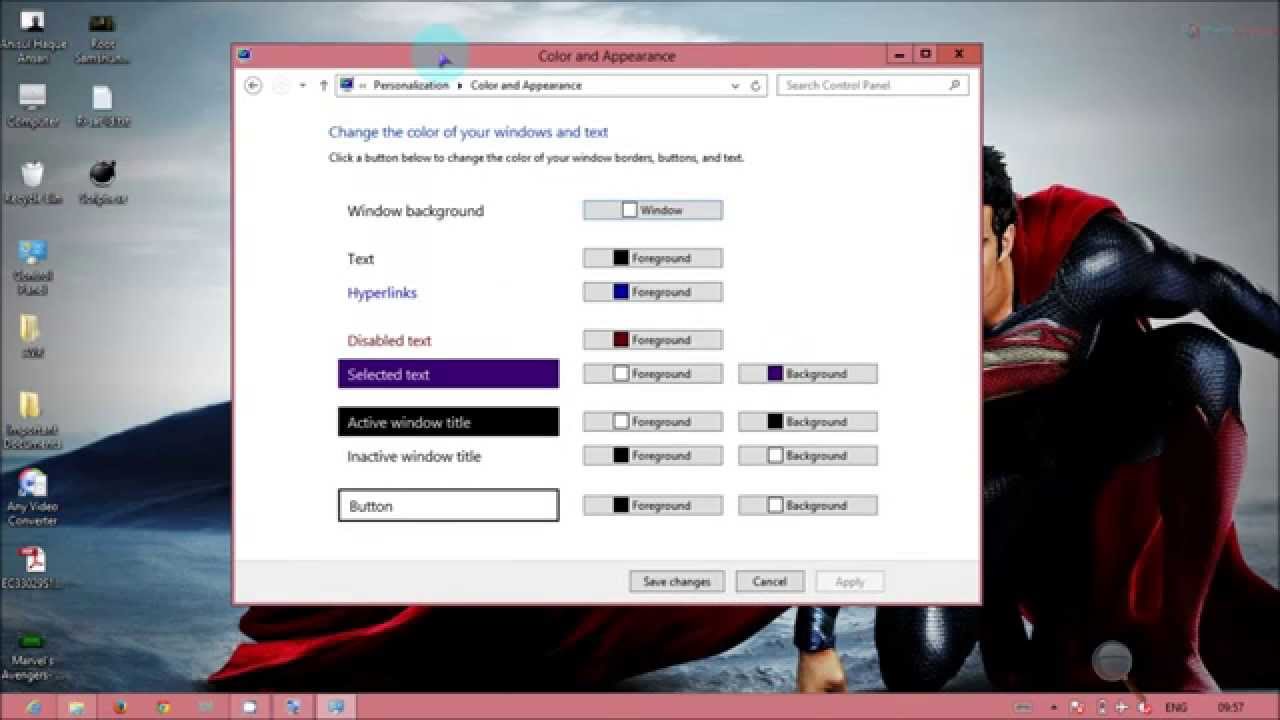
Task: Click the taskbar clock showing 09:57
Action: click(x=1231, y=707)
